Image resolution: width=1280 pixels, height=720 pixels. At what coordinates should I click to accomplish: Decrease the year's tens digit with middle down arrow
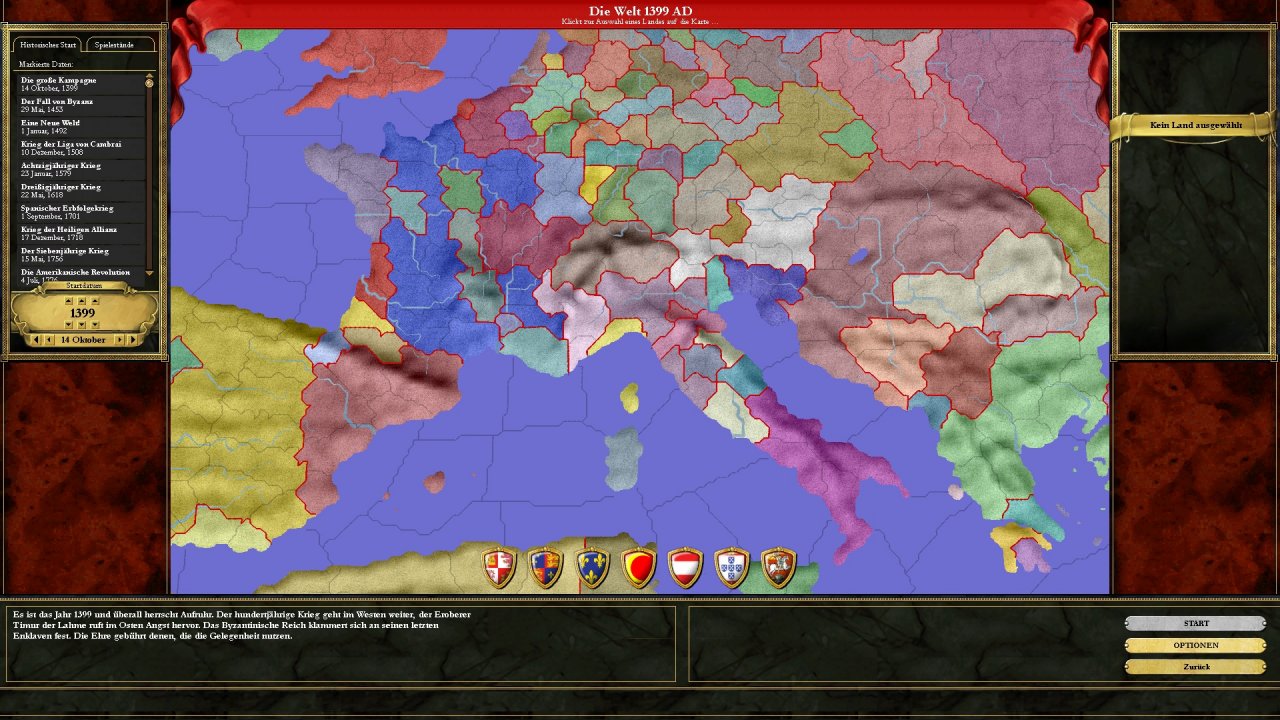coord(82,324)
